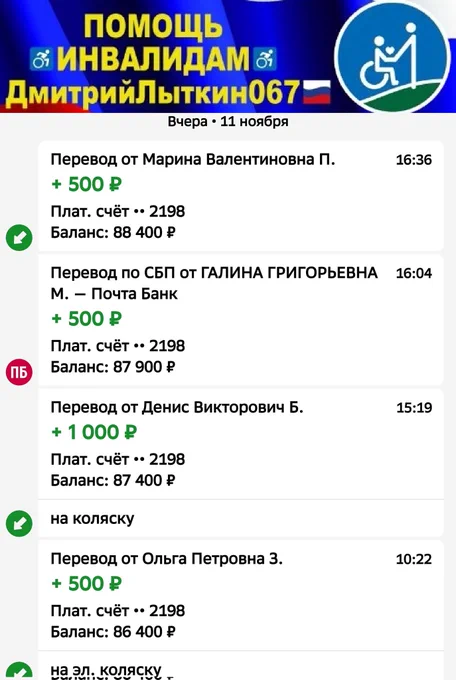The width and height of the screenshot is (456, 680).
Task: Tap the left wheelchair emoji near ИНВАЛИДАМ
Action: click(x=41, y=59)
